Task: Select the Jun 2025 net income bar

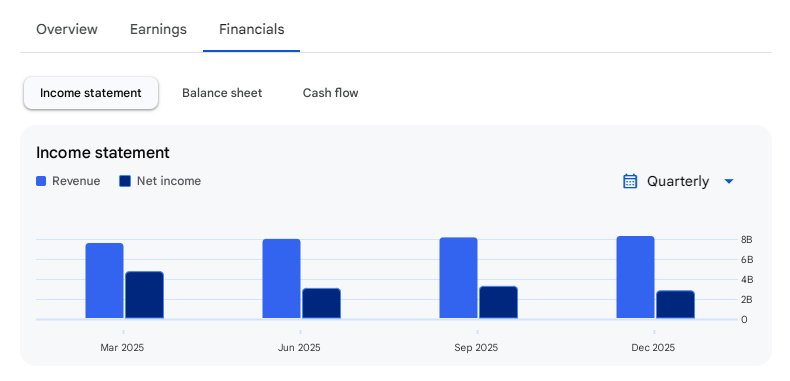Action: pos(321,303)
